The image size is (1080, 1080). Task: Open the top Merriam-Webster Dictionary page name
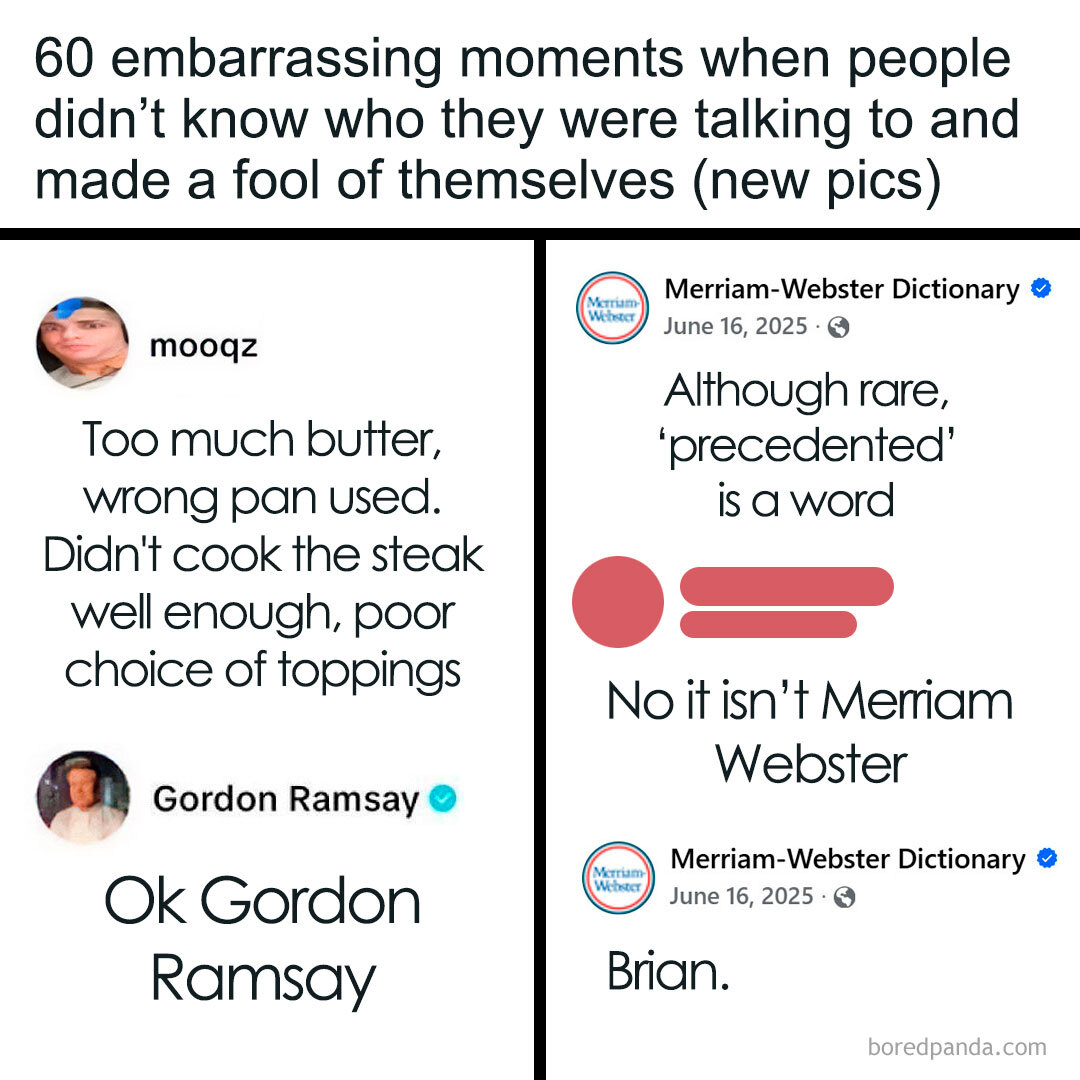tap(842, 289)
